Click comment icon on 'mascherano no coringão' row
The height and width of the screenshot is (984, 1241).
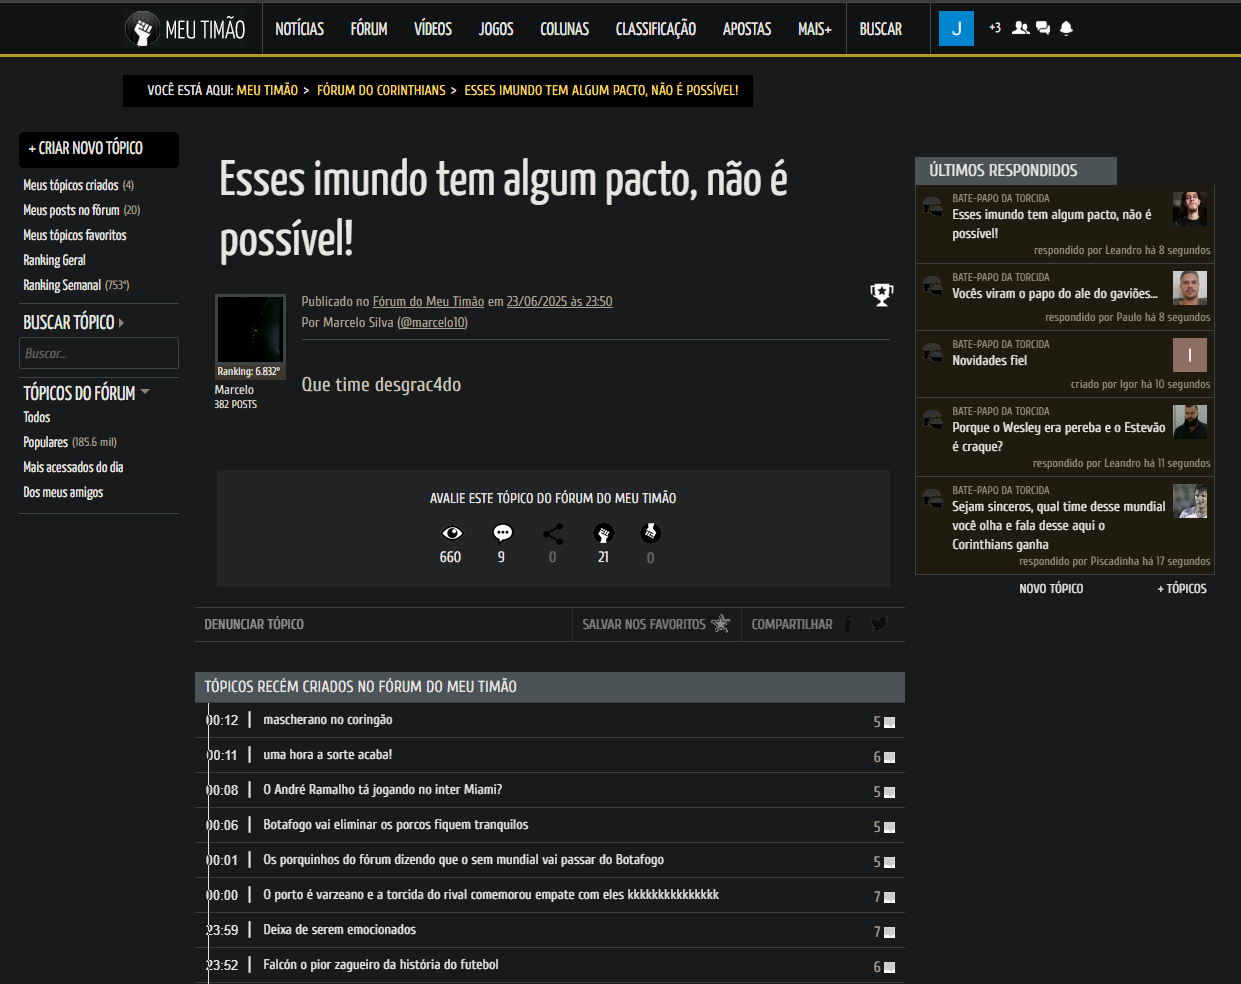click(889, 722)
